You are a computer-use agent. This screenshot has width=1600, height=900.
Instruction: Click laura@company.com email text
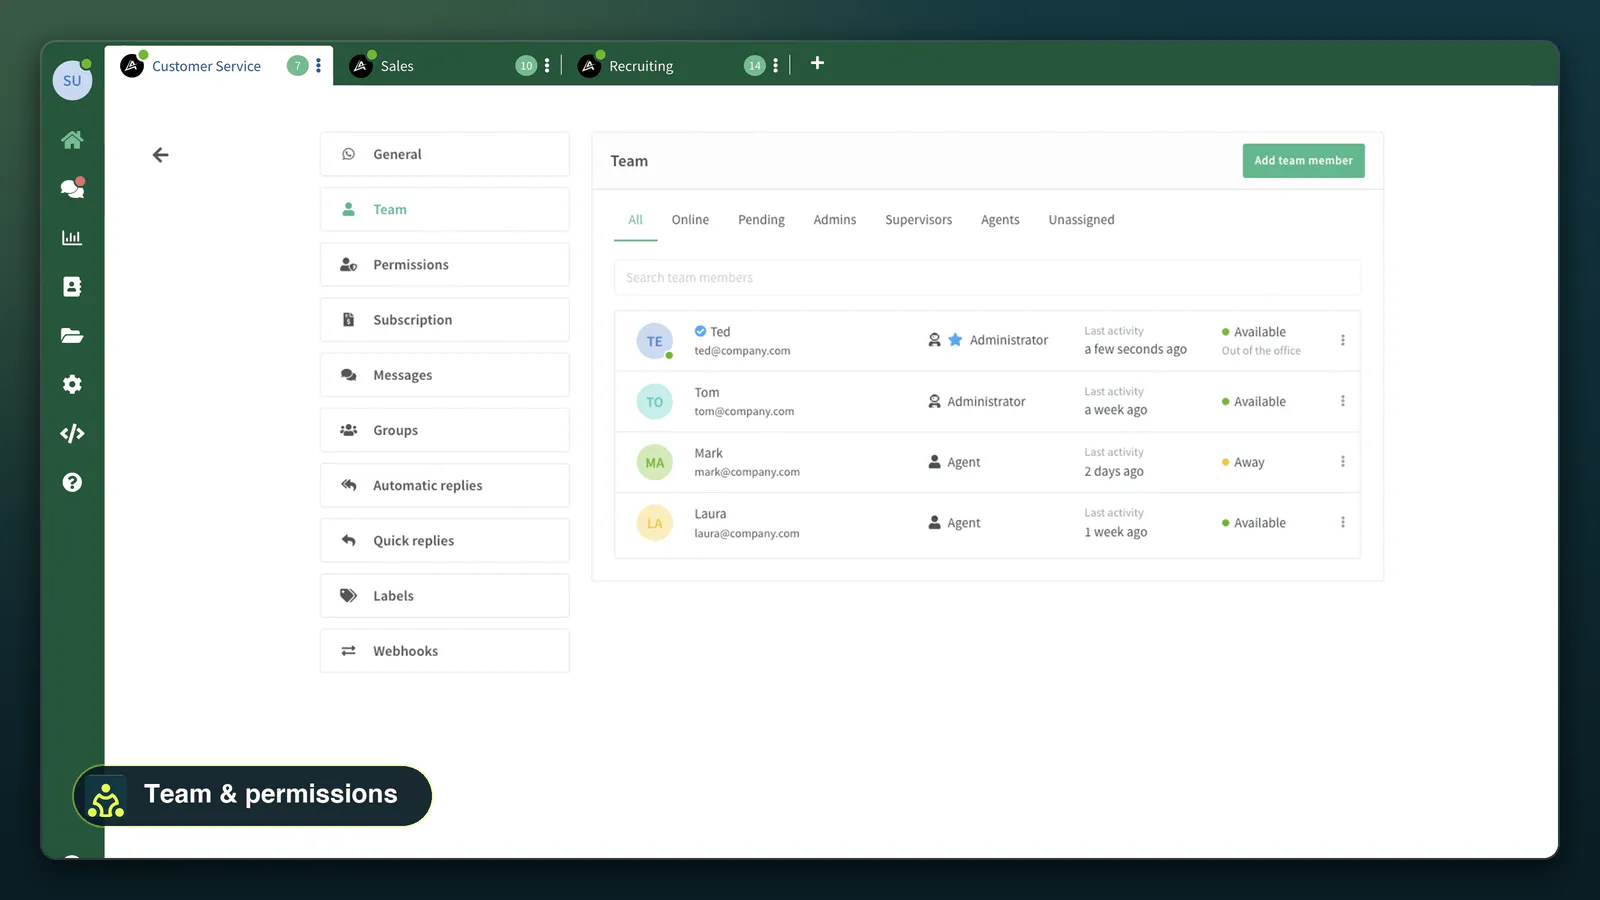point(747,534)
